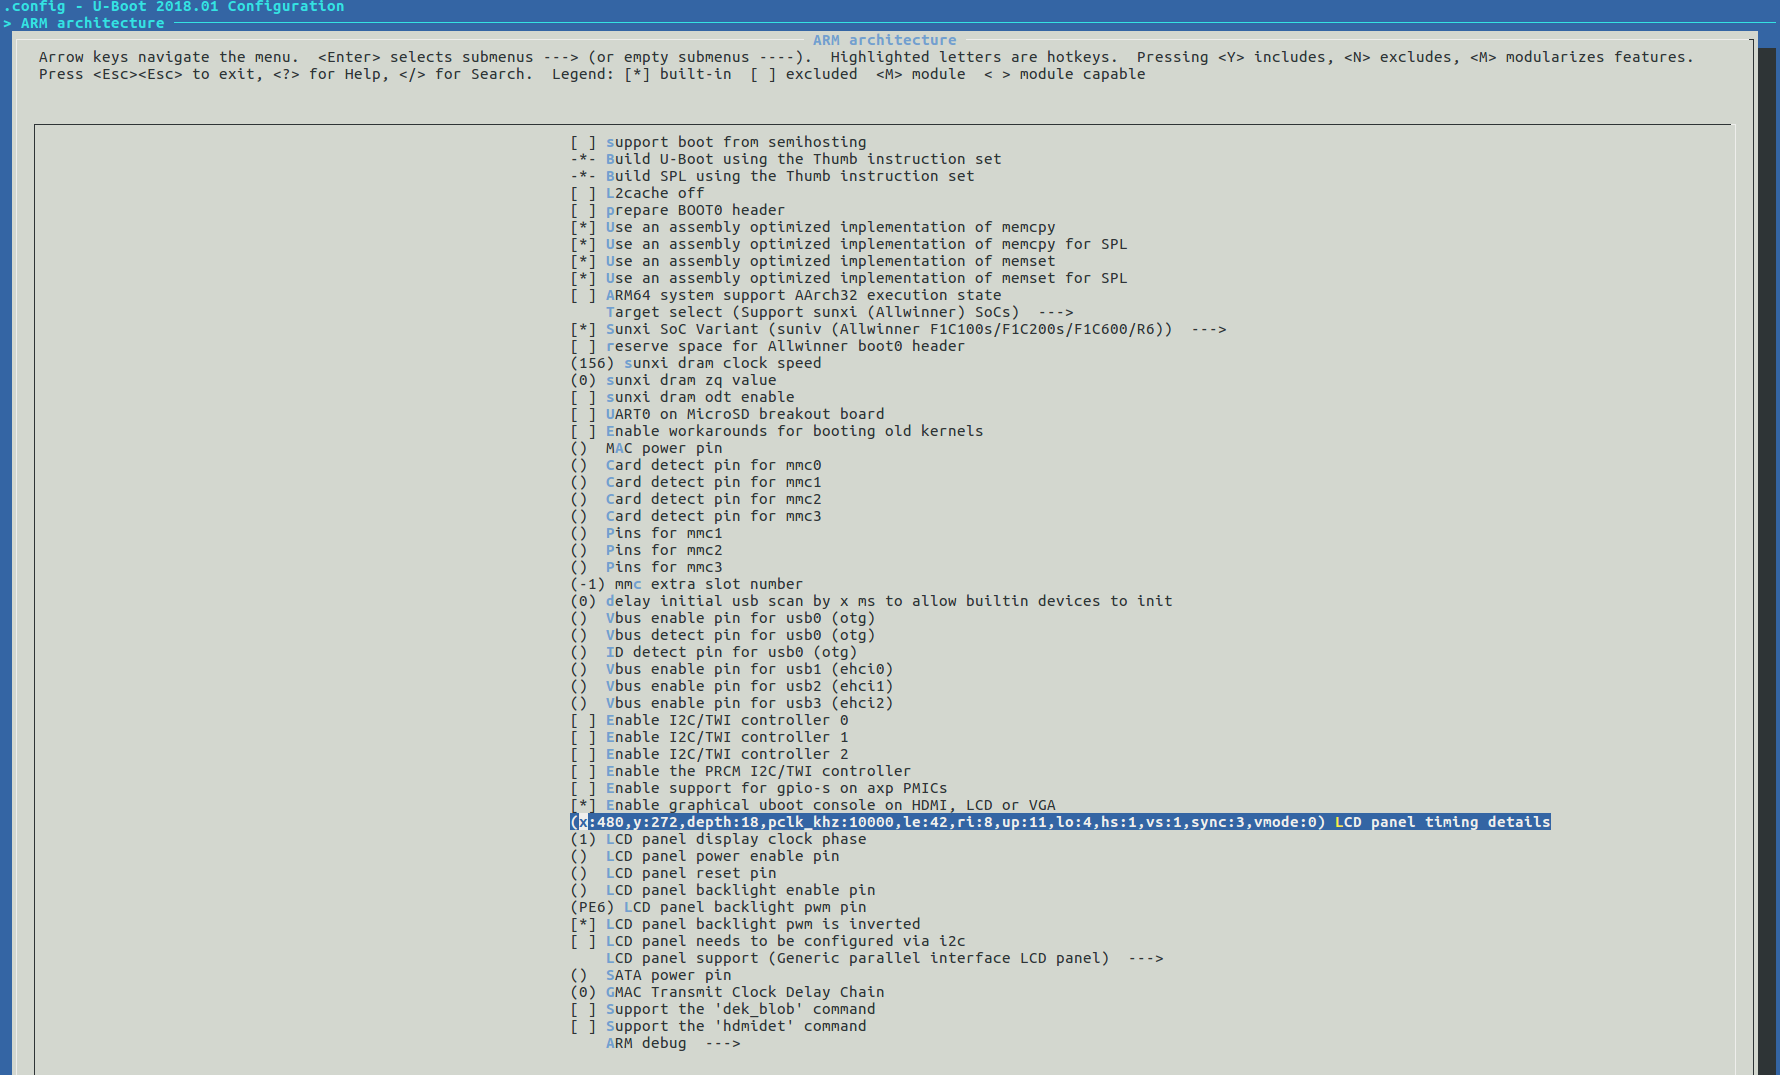Select 'delay initial usb scan' entry

(871, 601)
